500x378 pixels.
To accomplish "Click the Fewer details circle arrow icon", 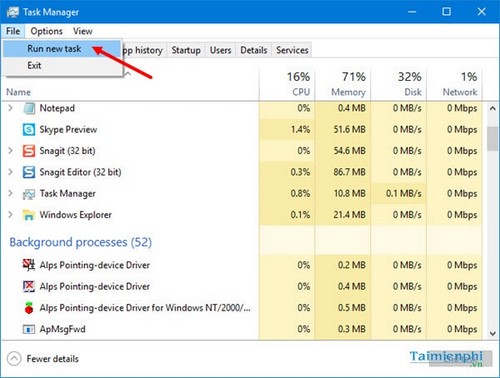I will tap(14, 359).
